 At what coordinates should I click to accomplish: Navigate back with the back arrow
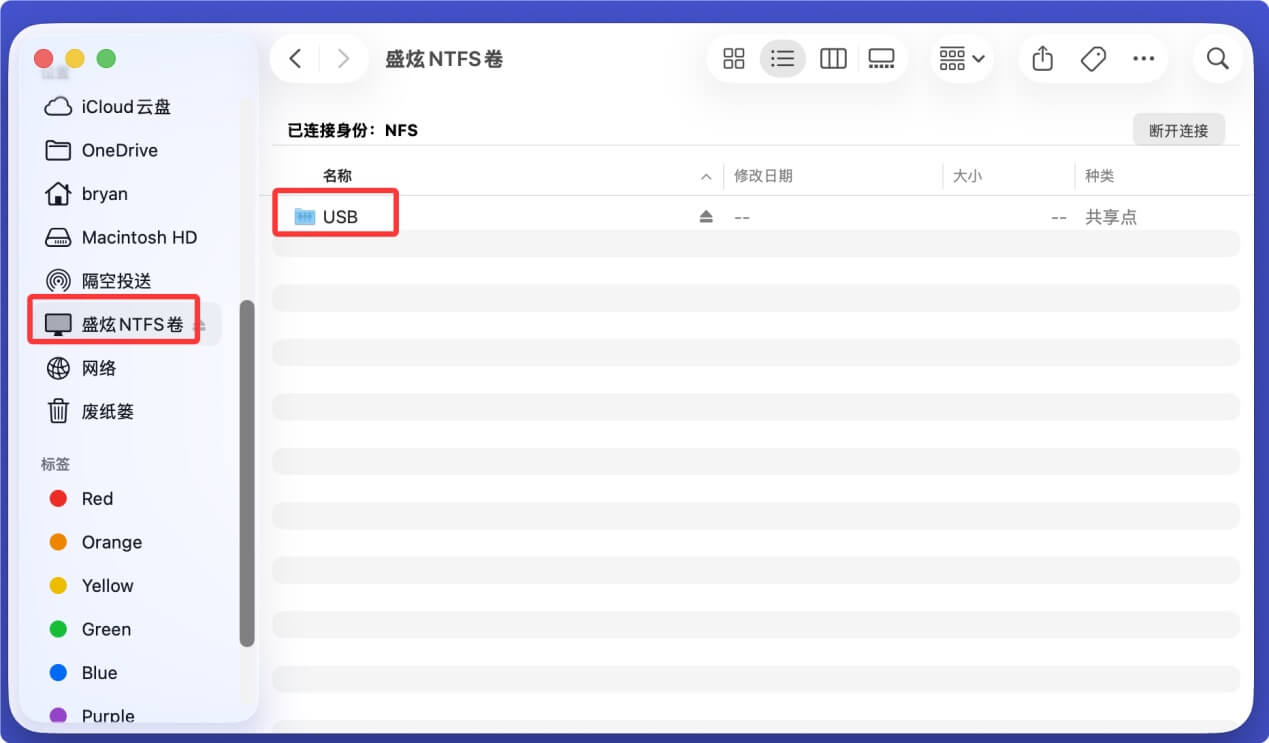295,59
